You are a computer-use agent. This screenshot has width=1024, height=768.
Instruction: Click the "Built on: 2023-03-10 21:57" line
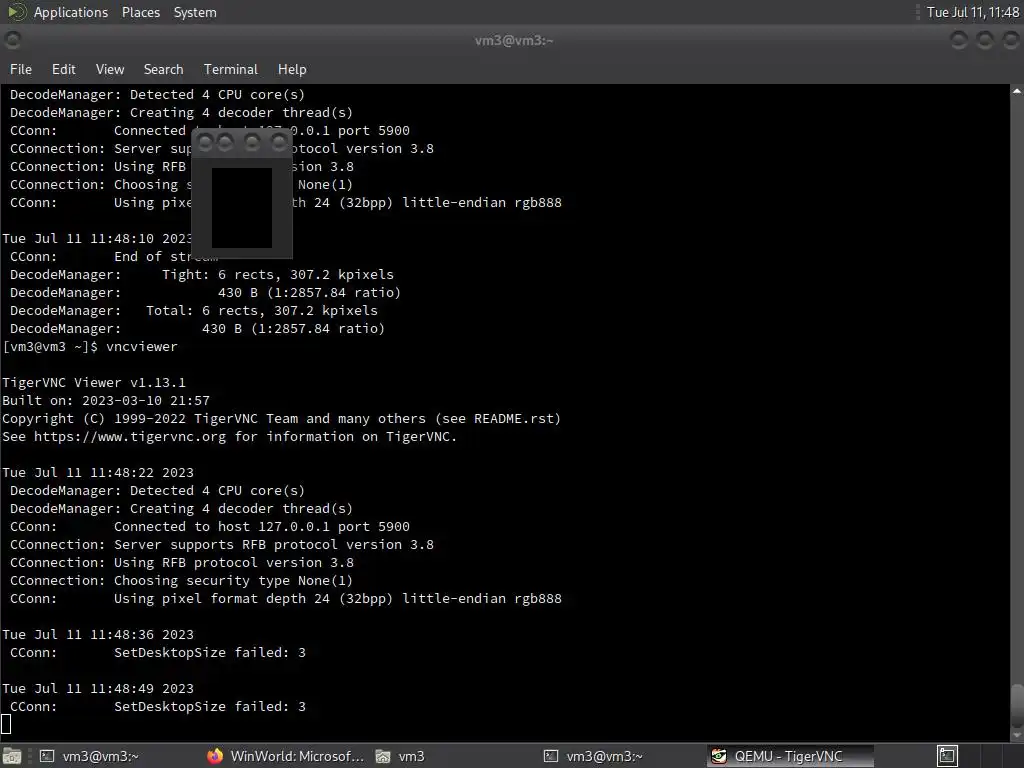click(x=106, y=400)
